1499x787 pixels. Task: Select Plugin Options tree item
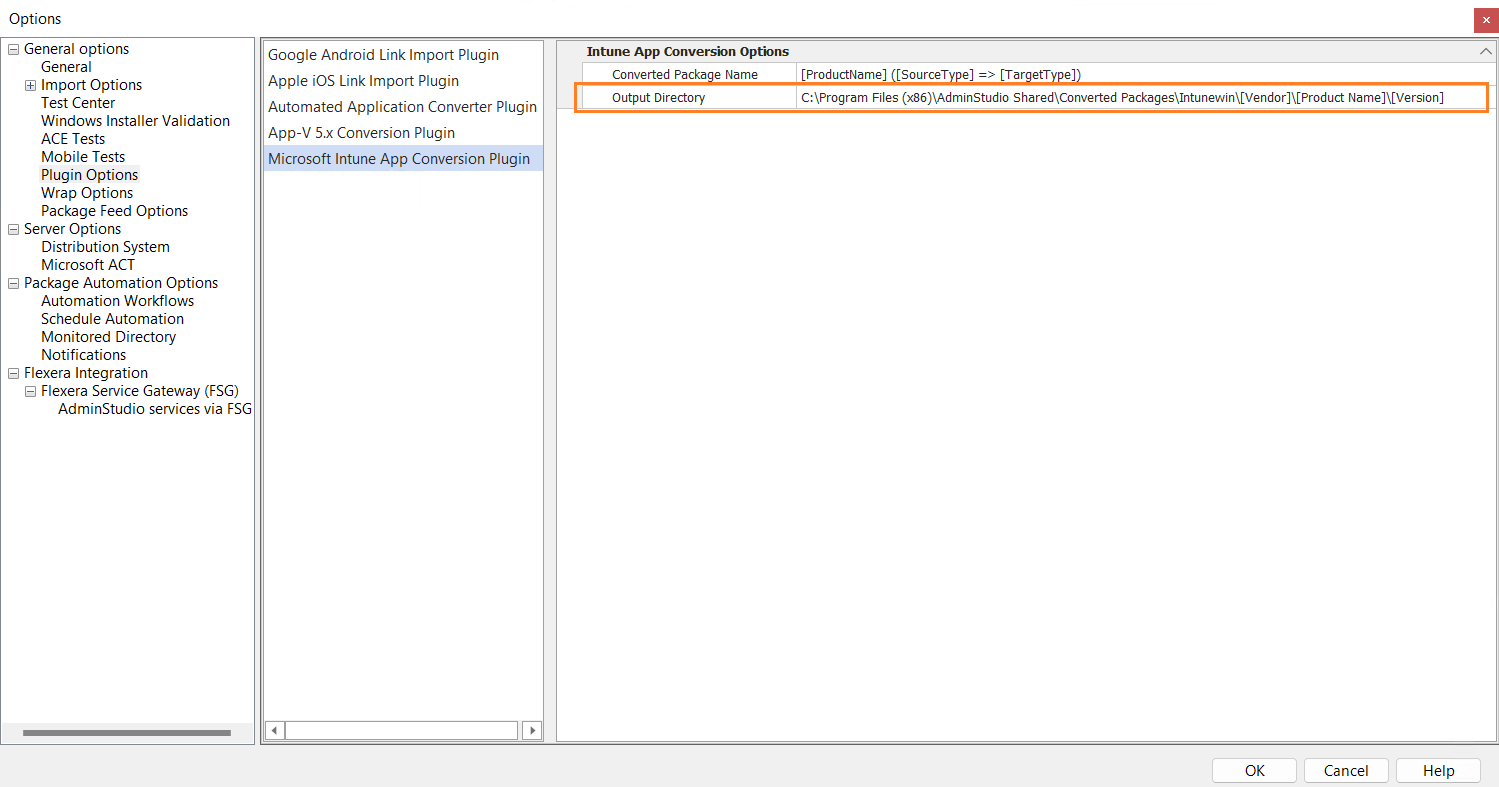coord(89,175)
